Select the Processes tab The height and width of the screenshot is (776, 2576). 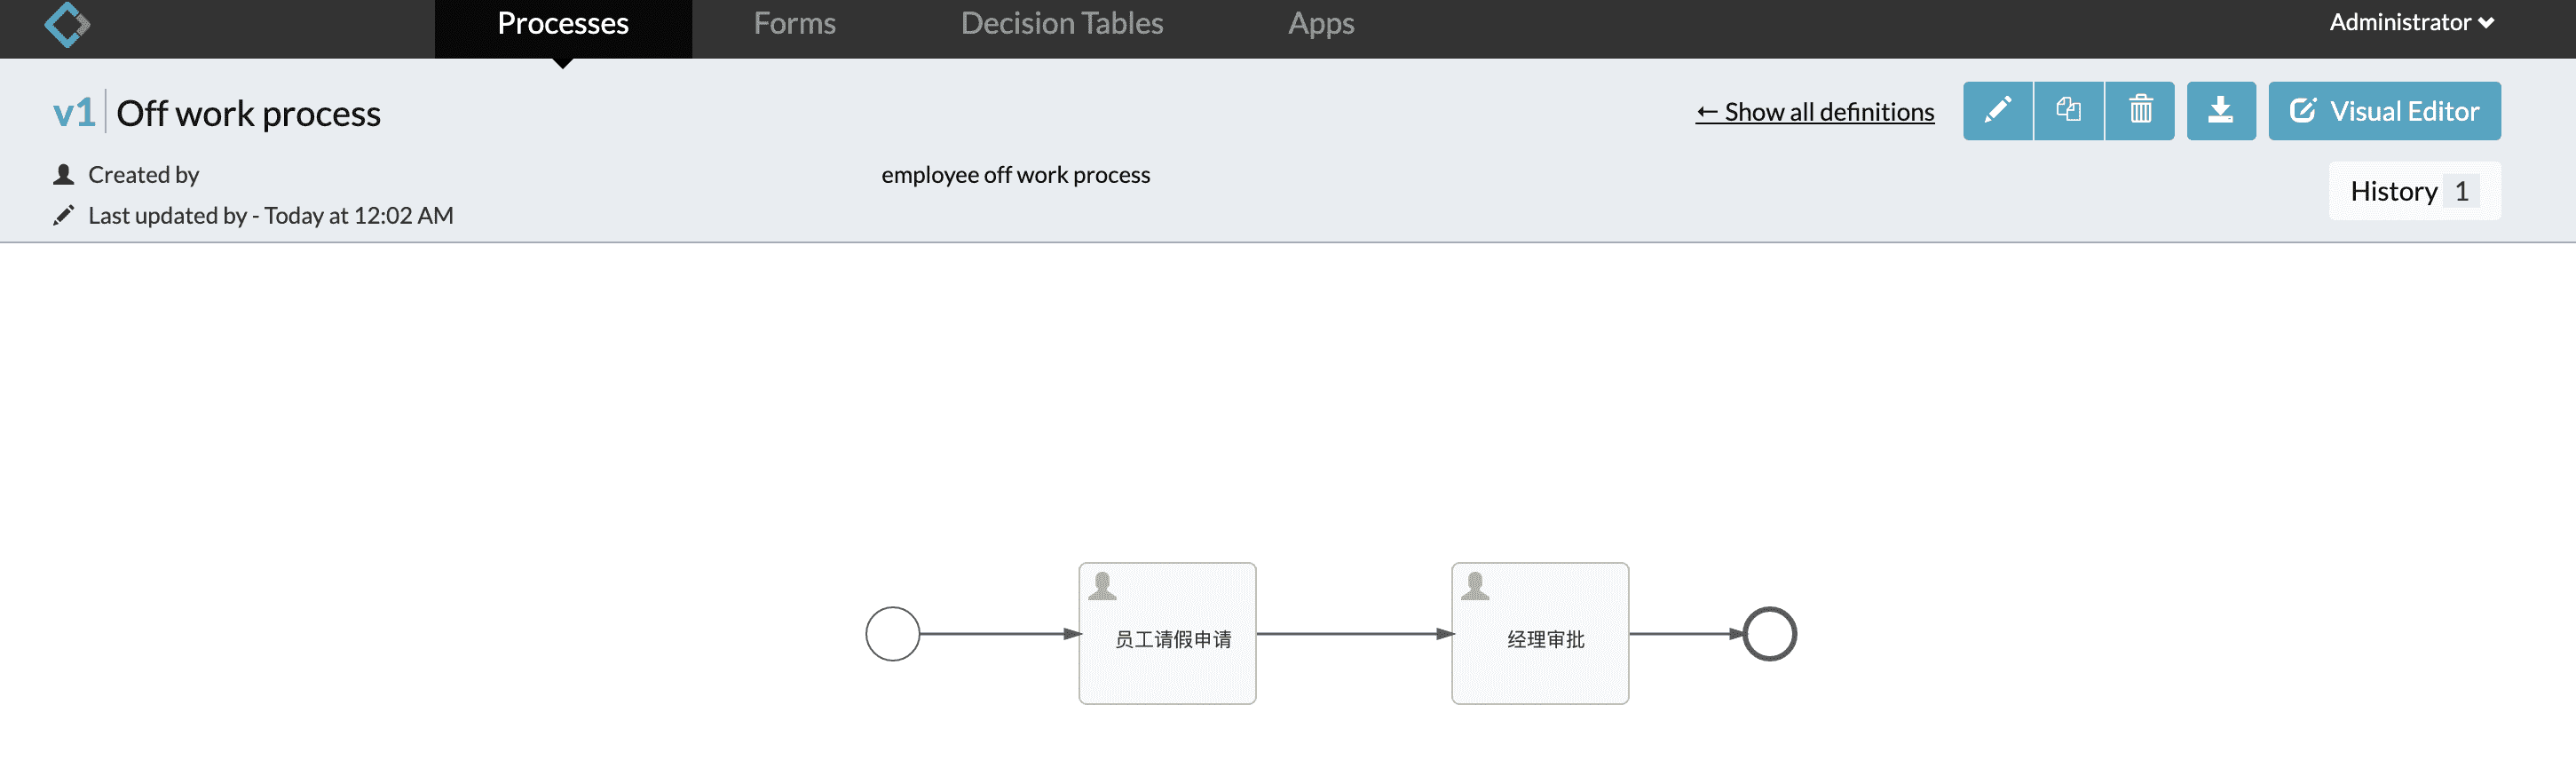(x=563, y=24)
